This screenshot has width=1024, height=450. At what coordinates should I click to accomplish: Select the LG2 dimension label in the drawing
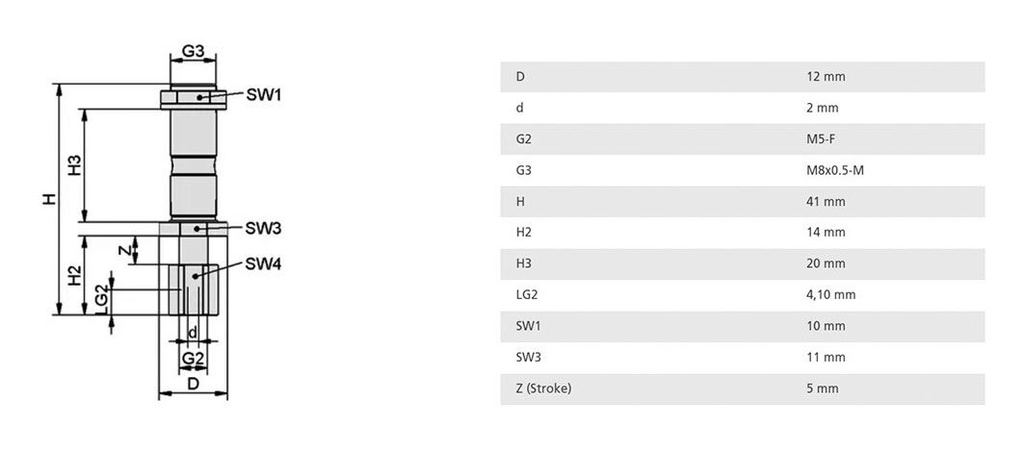click(x=101, y=298)
